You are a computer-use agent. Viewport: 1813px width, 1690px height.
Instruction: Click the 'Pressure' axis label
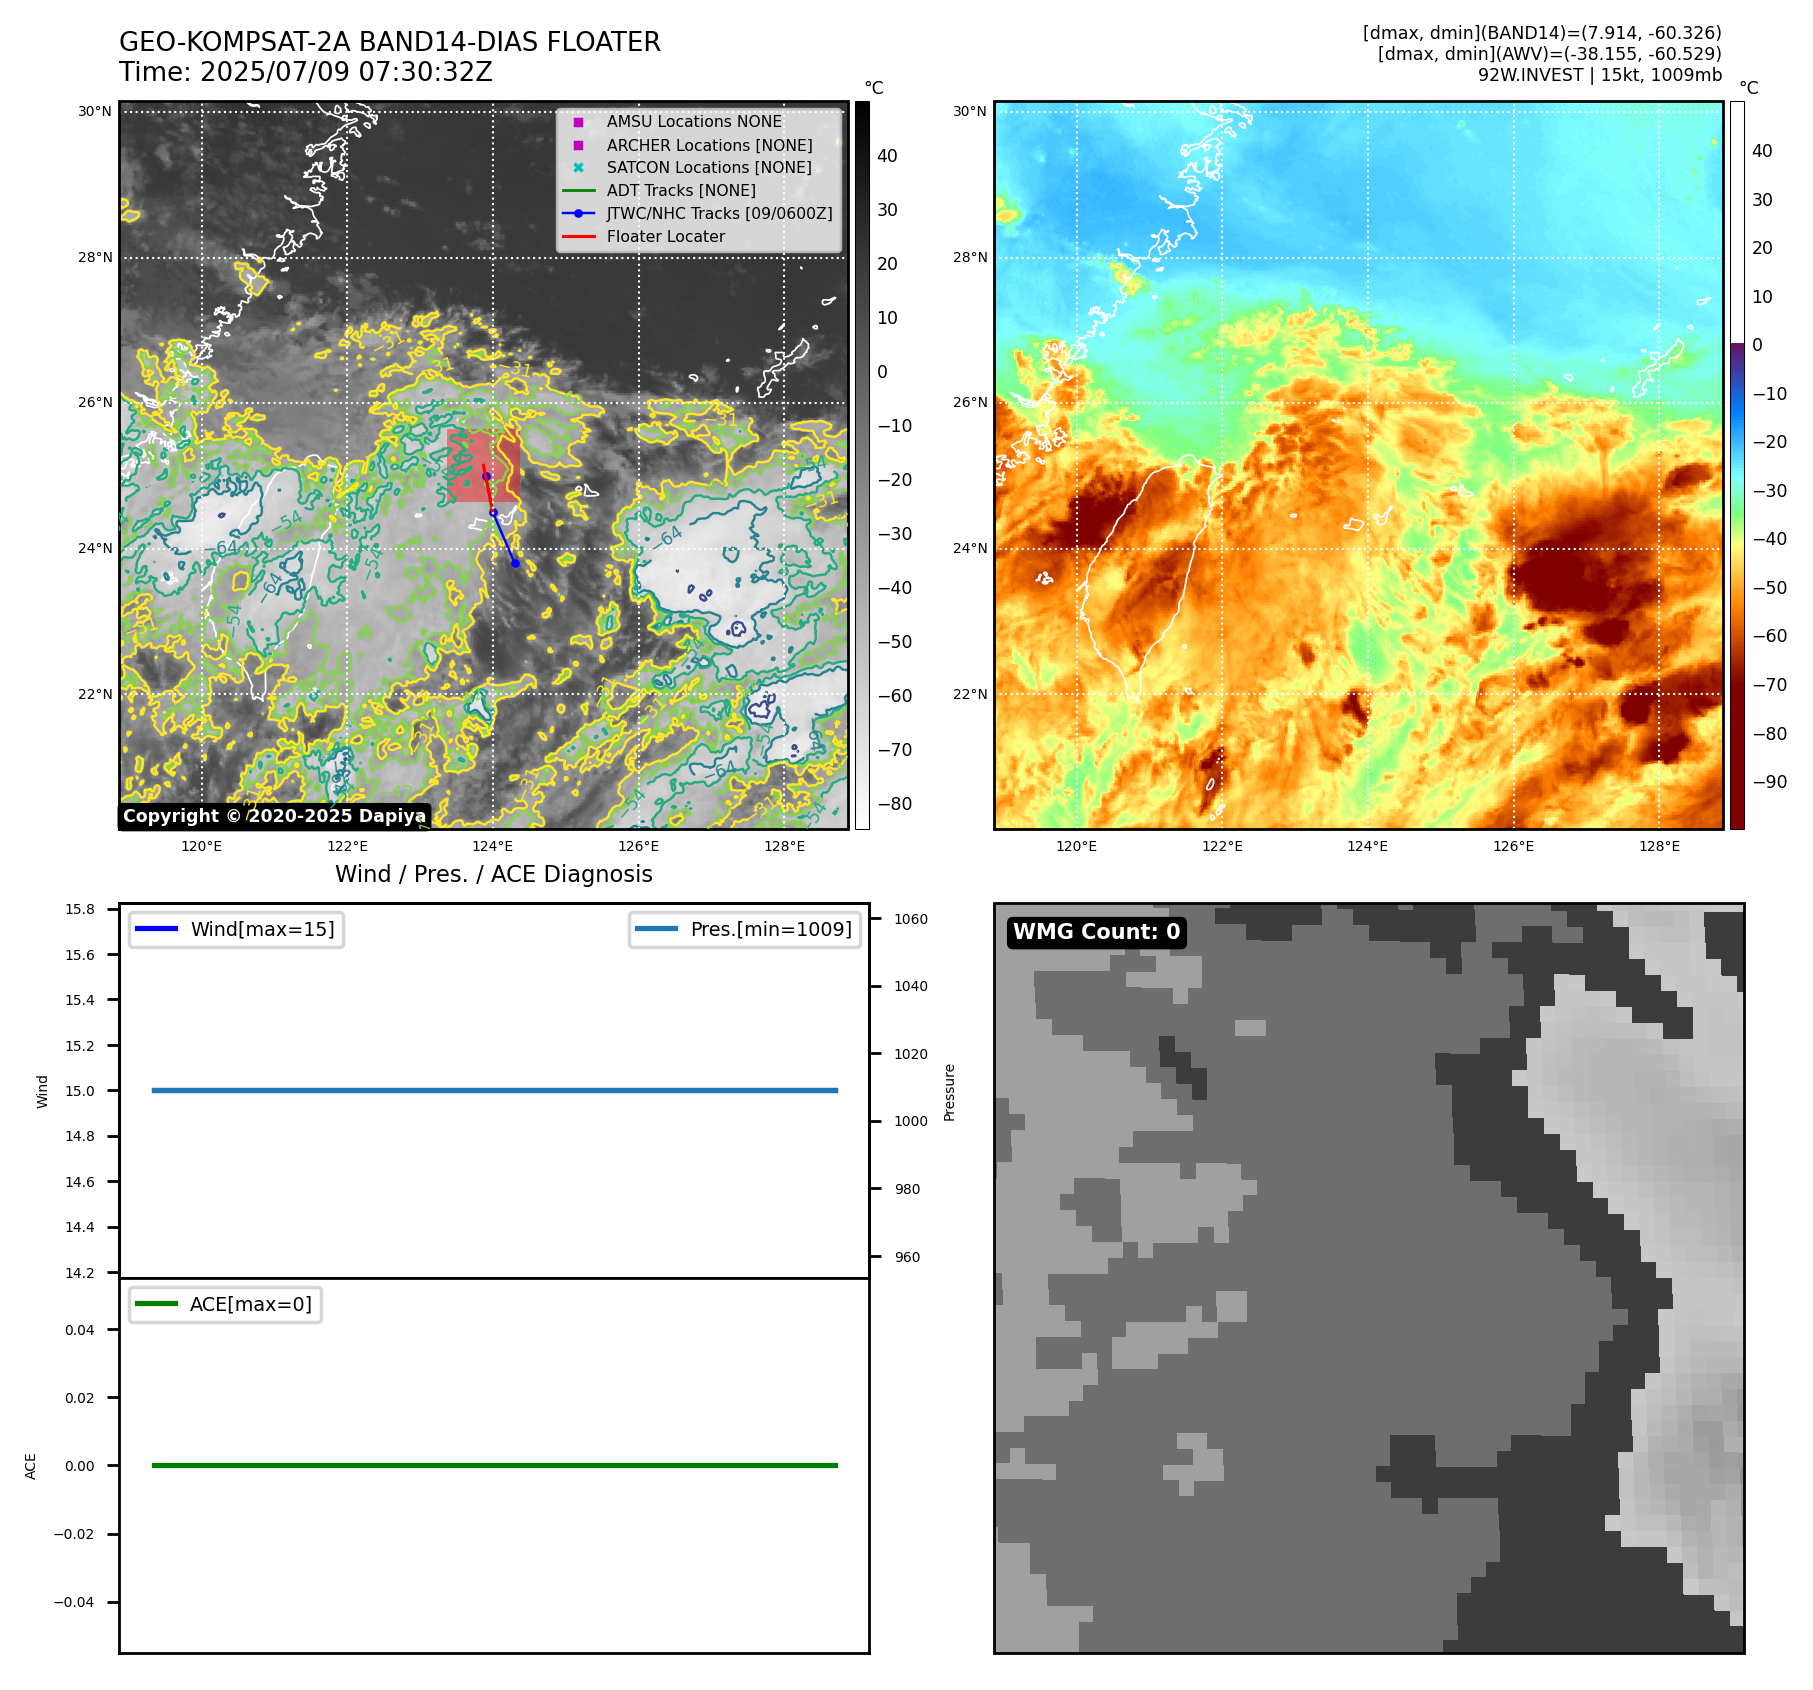coord(950,1092)
